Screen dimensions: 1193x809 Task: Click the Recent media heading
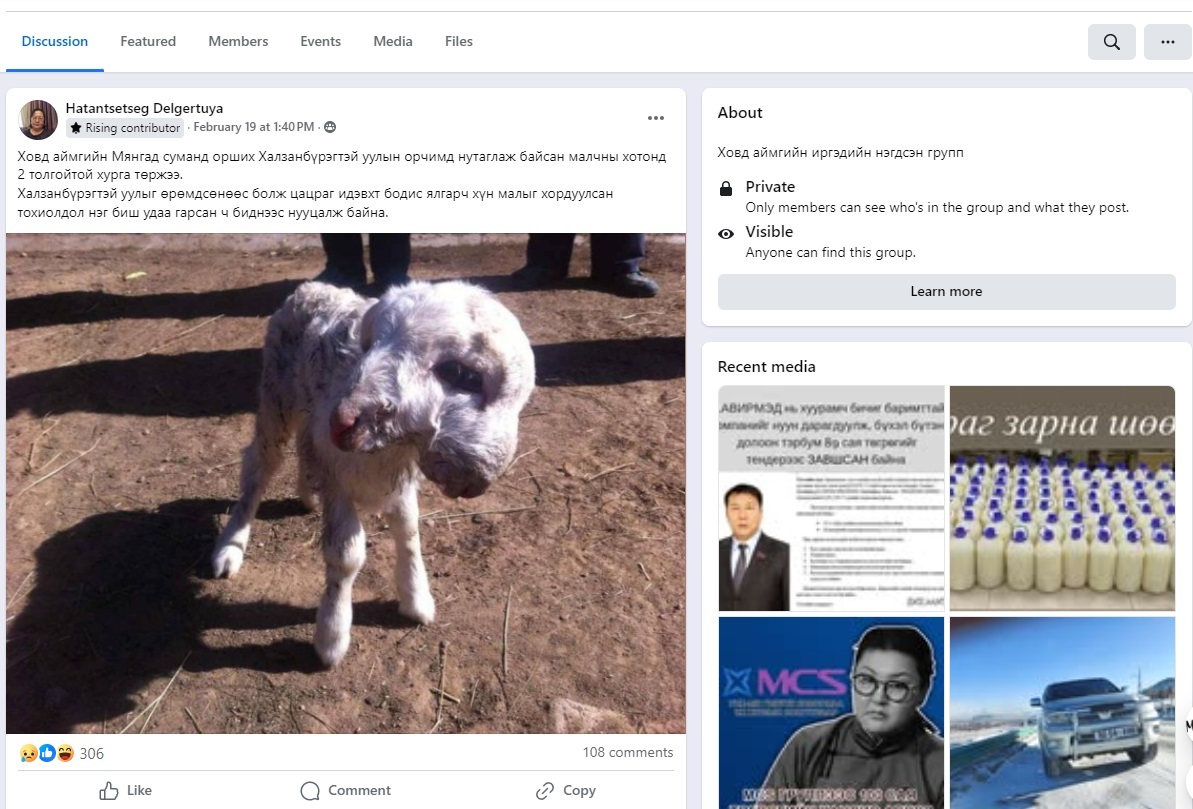pyautogui.click(x=766, y=367)
